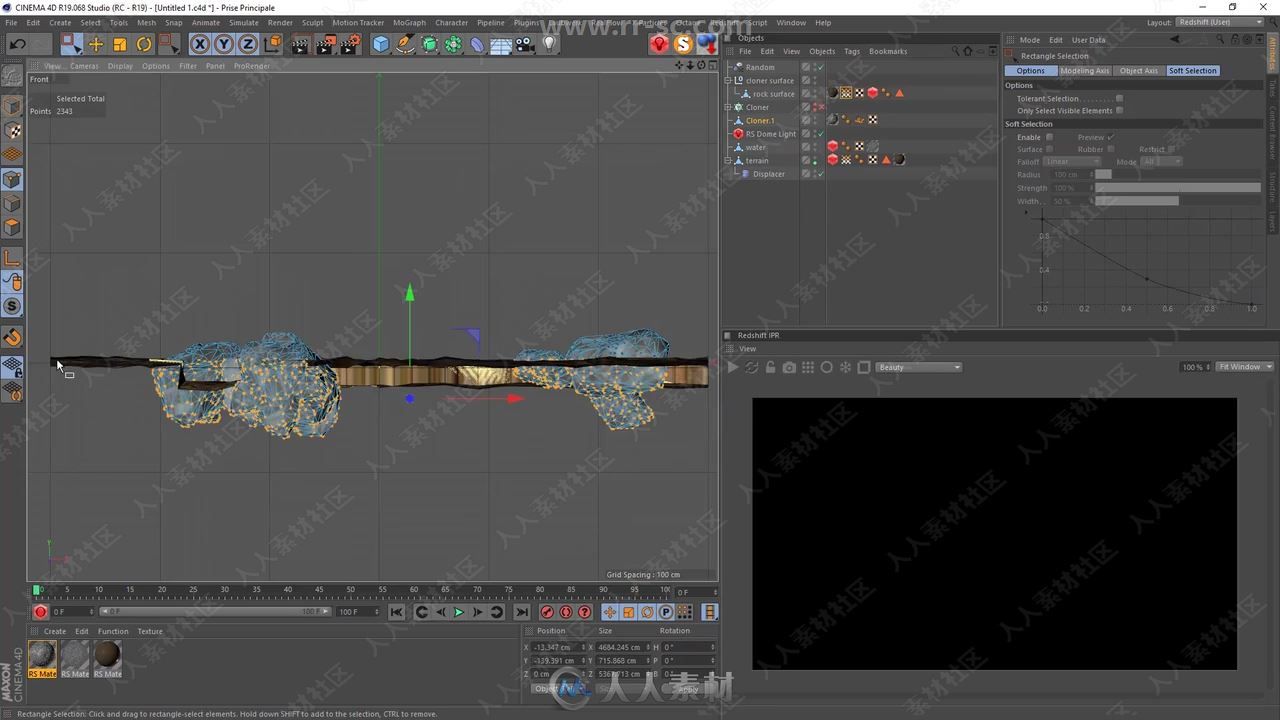The width and height of the screenshot is (1280, 720).
Task: Enable Points mode in left palette
Action: tap(12, 180)
